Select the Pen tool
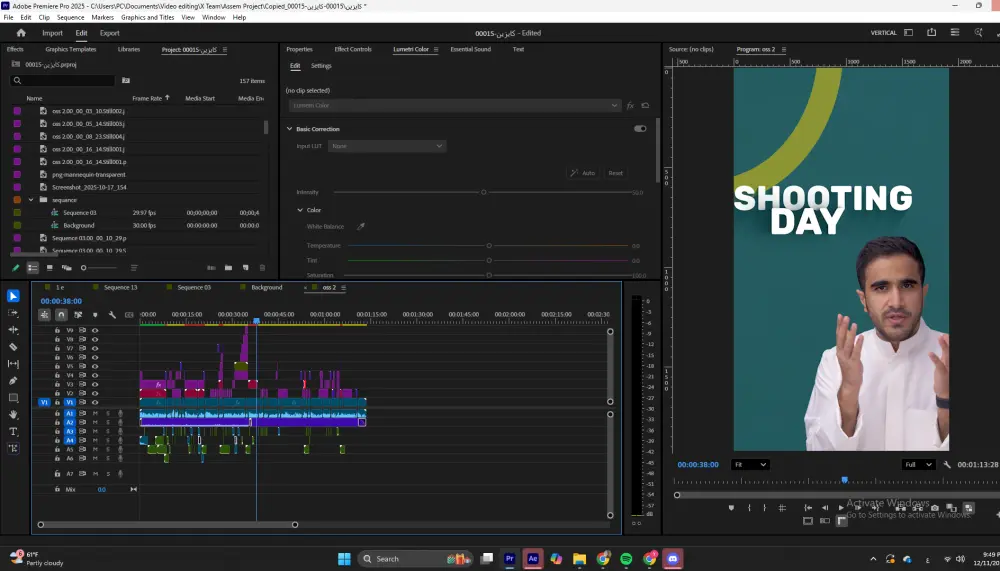The image size is (1000, 571). click(x=13, y=381)
